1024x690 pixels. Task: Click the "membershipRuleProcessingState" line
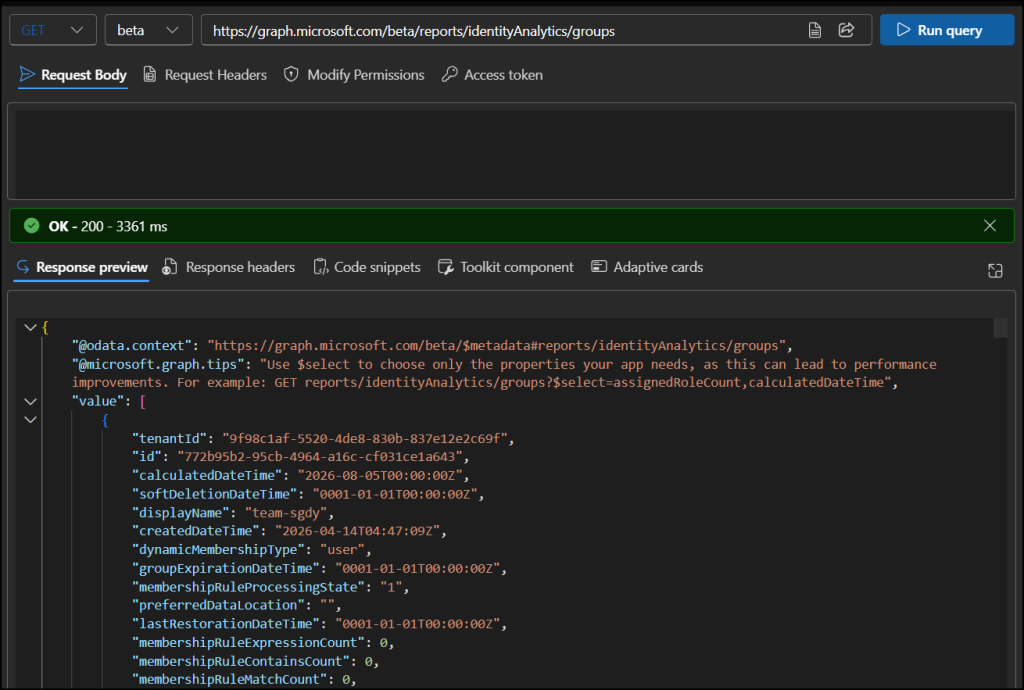pos(270,587)
